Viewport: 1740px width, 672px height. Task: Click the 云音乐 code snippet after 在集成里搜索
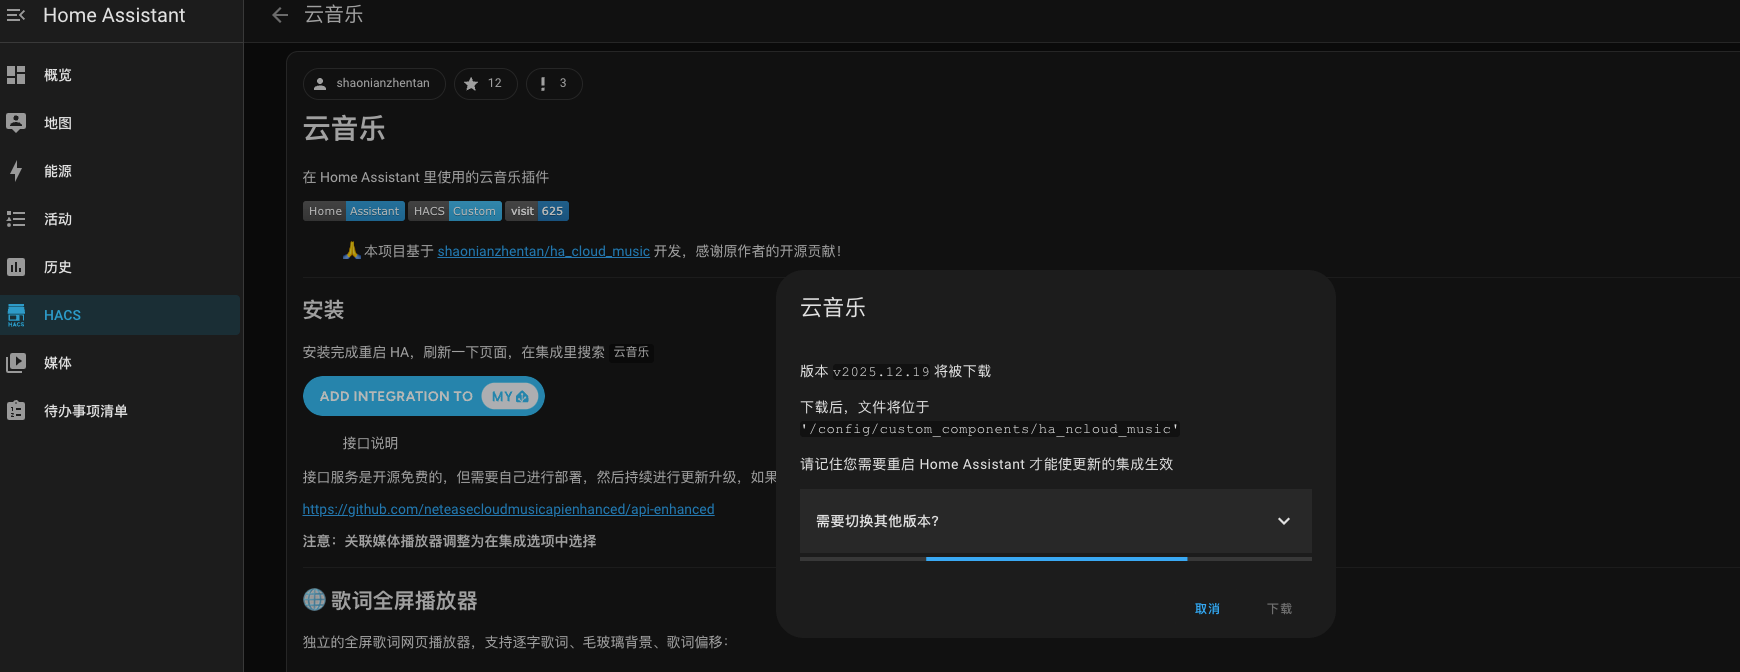[x=631, y=352]
